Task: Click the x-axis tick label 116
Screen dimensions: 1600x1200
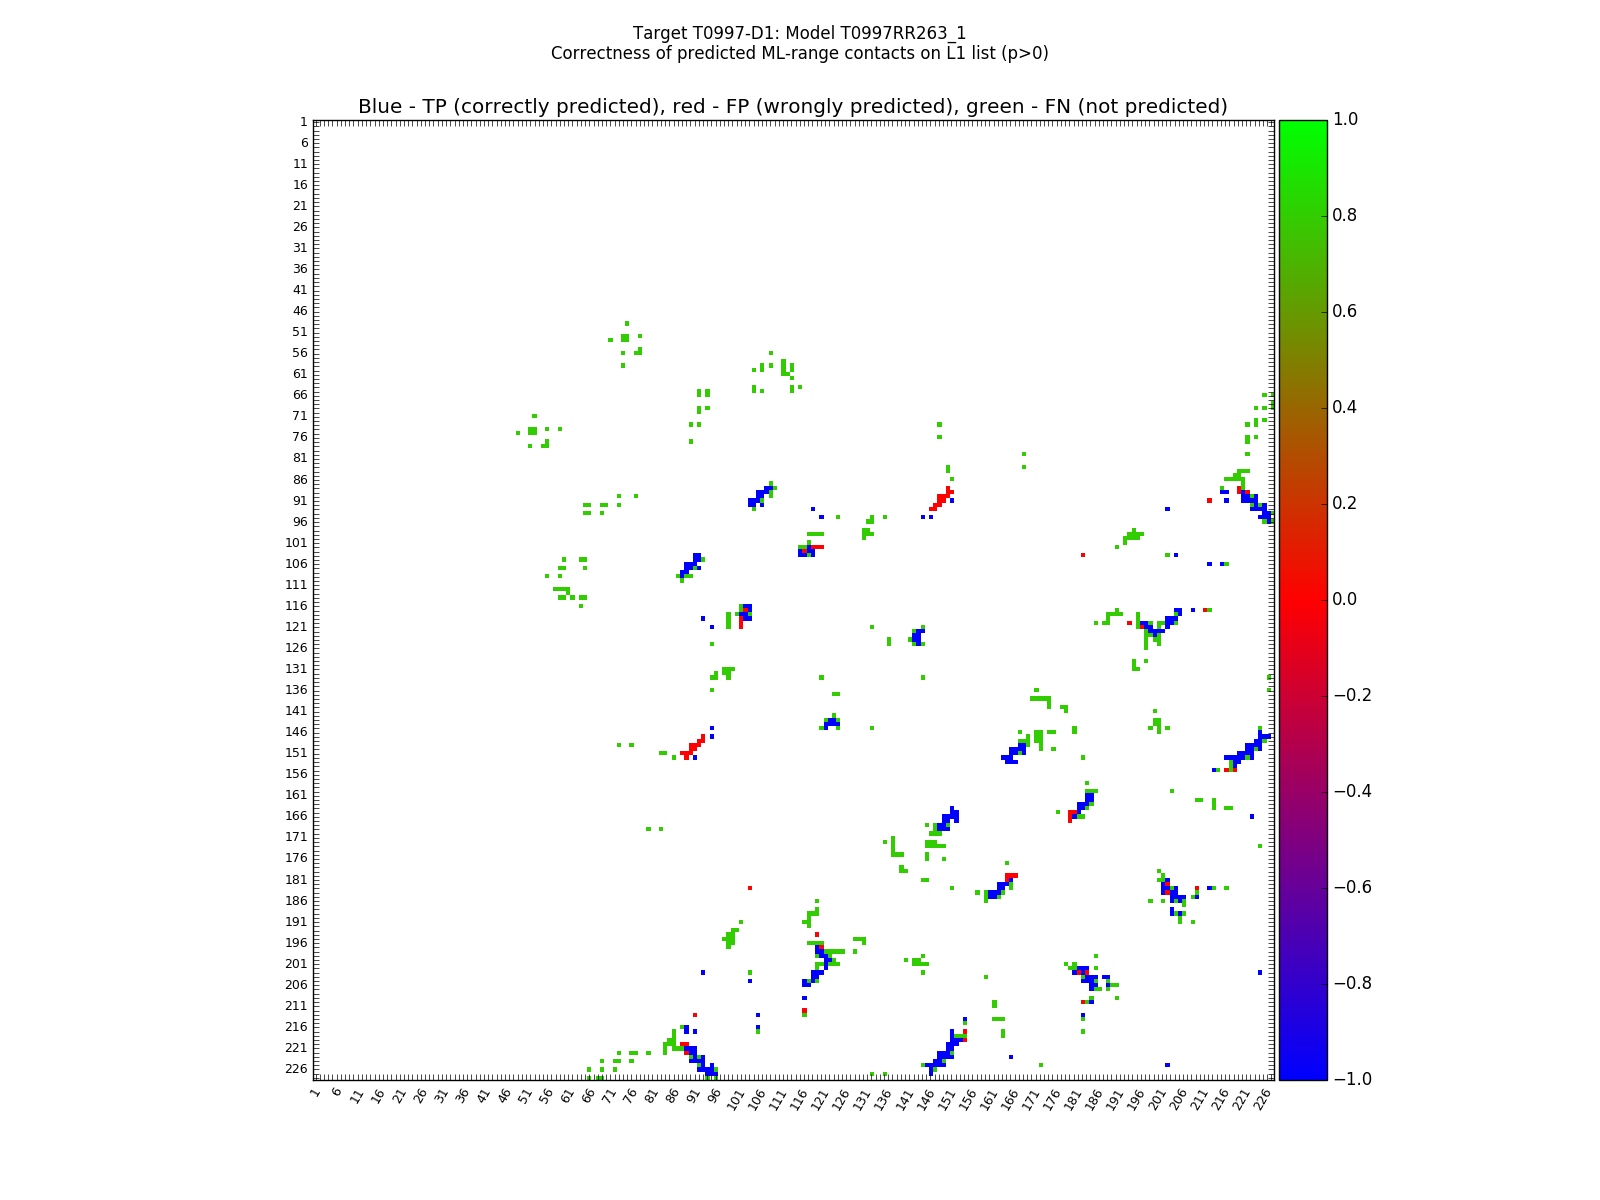Action: [798, 1098]
